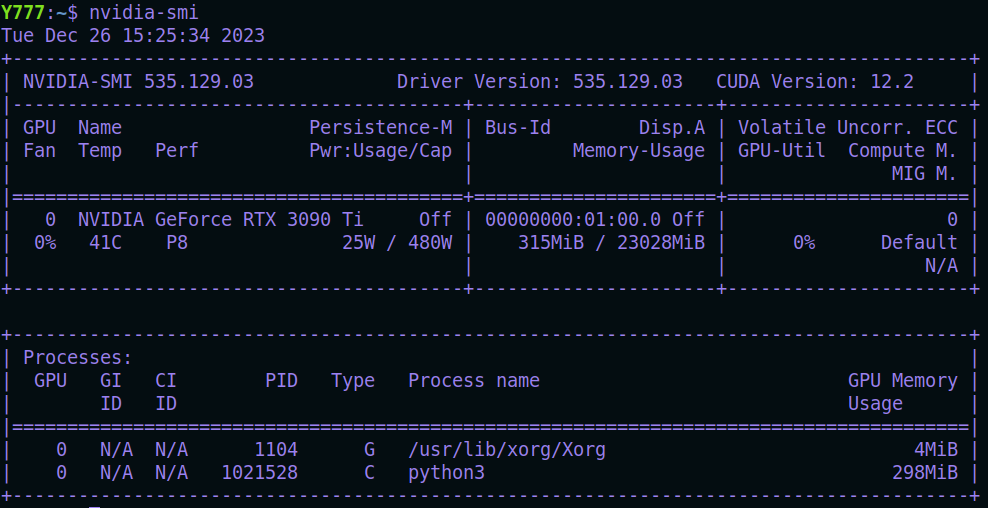Click the timestamp Tue Dec 26 line
988x508 pixels.
click(x=133, y=35)
